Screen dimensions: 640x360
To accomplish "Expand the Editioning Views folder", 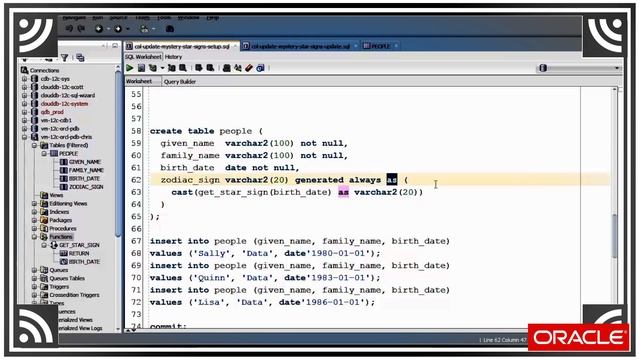I will pyautogui.click(x=34, y=203).
